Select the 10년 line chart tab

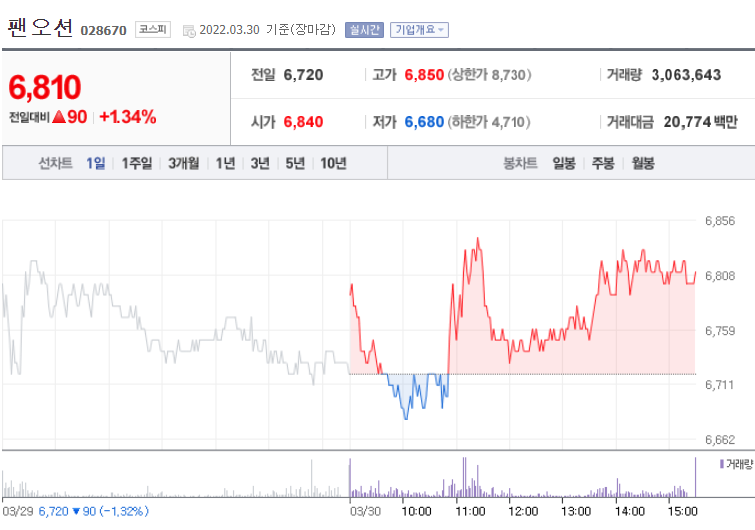(x=333, y=163)
